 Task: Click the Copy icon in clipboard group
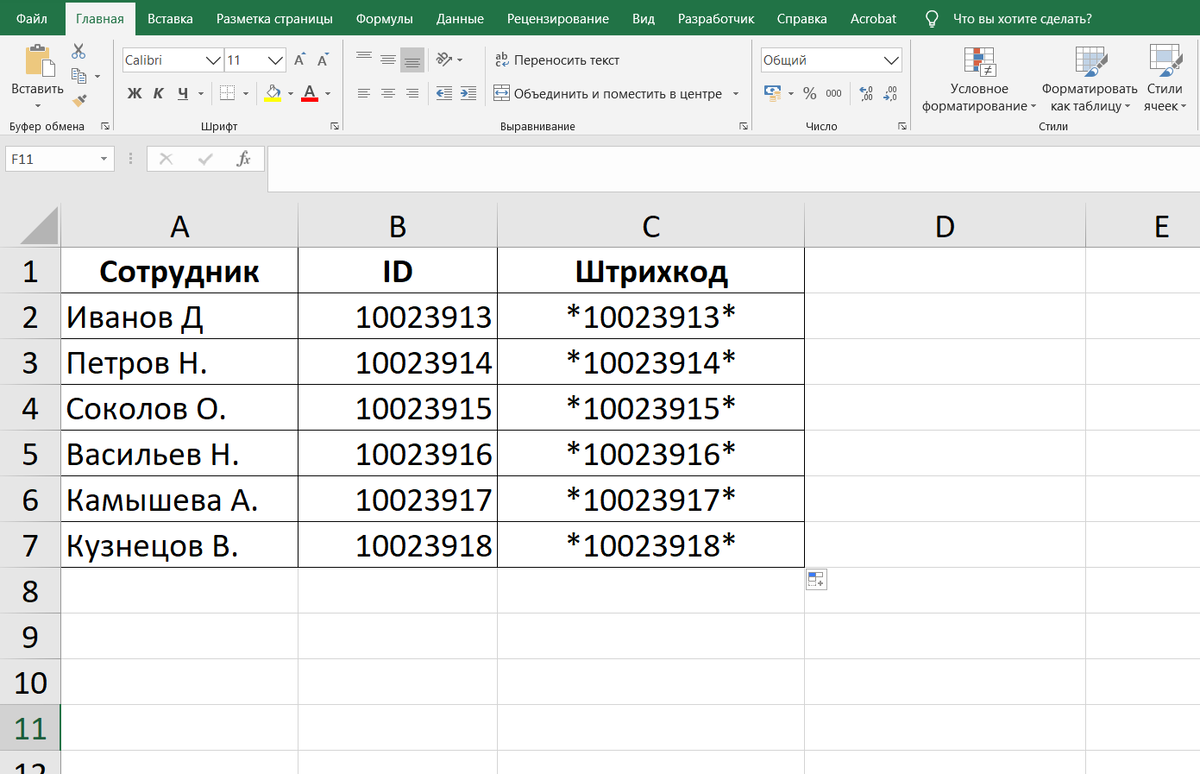[79, 76]
